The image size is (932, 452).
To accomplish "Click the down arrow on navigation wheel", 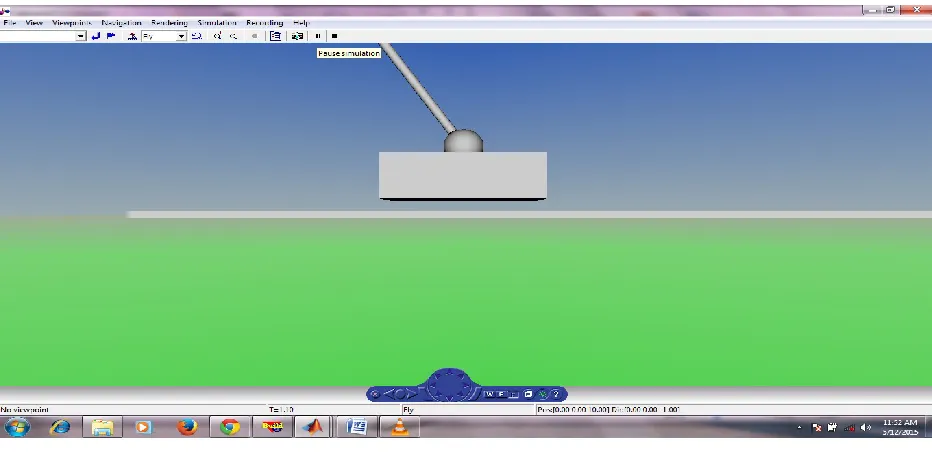I will [449, 398].
